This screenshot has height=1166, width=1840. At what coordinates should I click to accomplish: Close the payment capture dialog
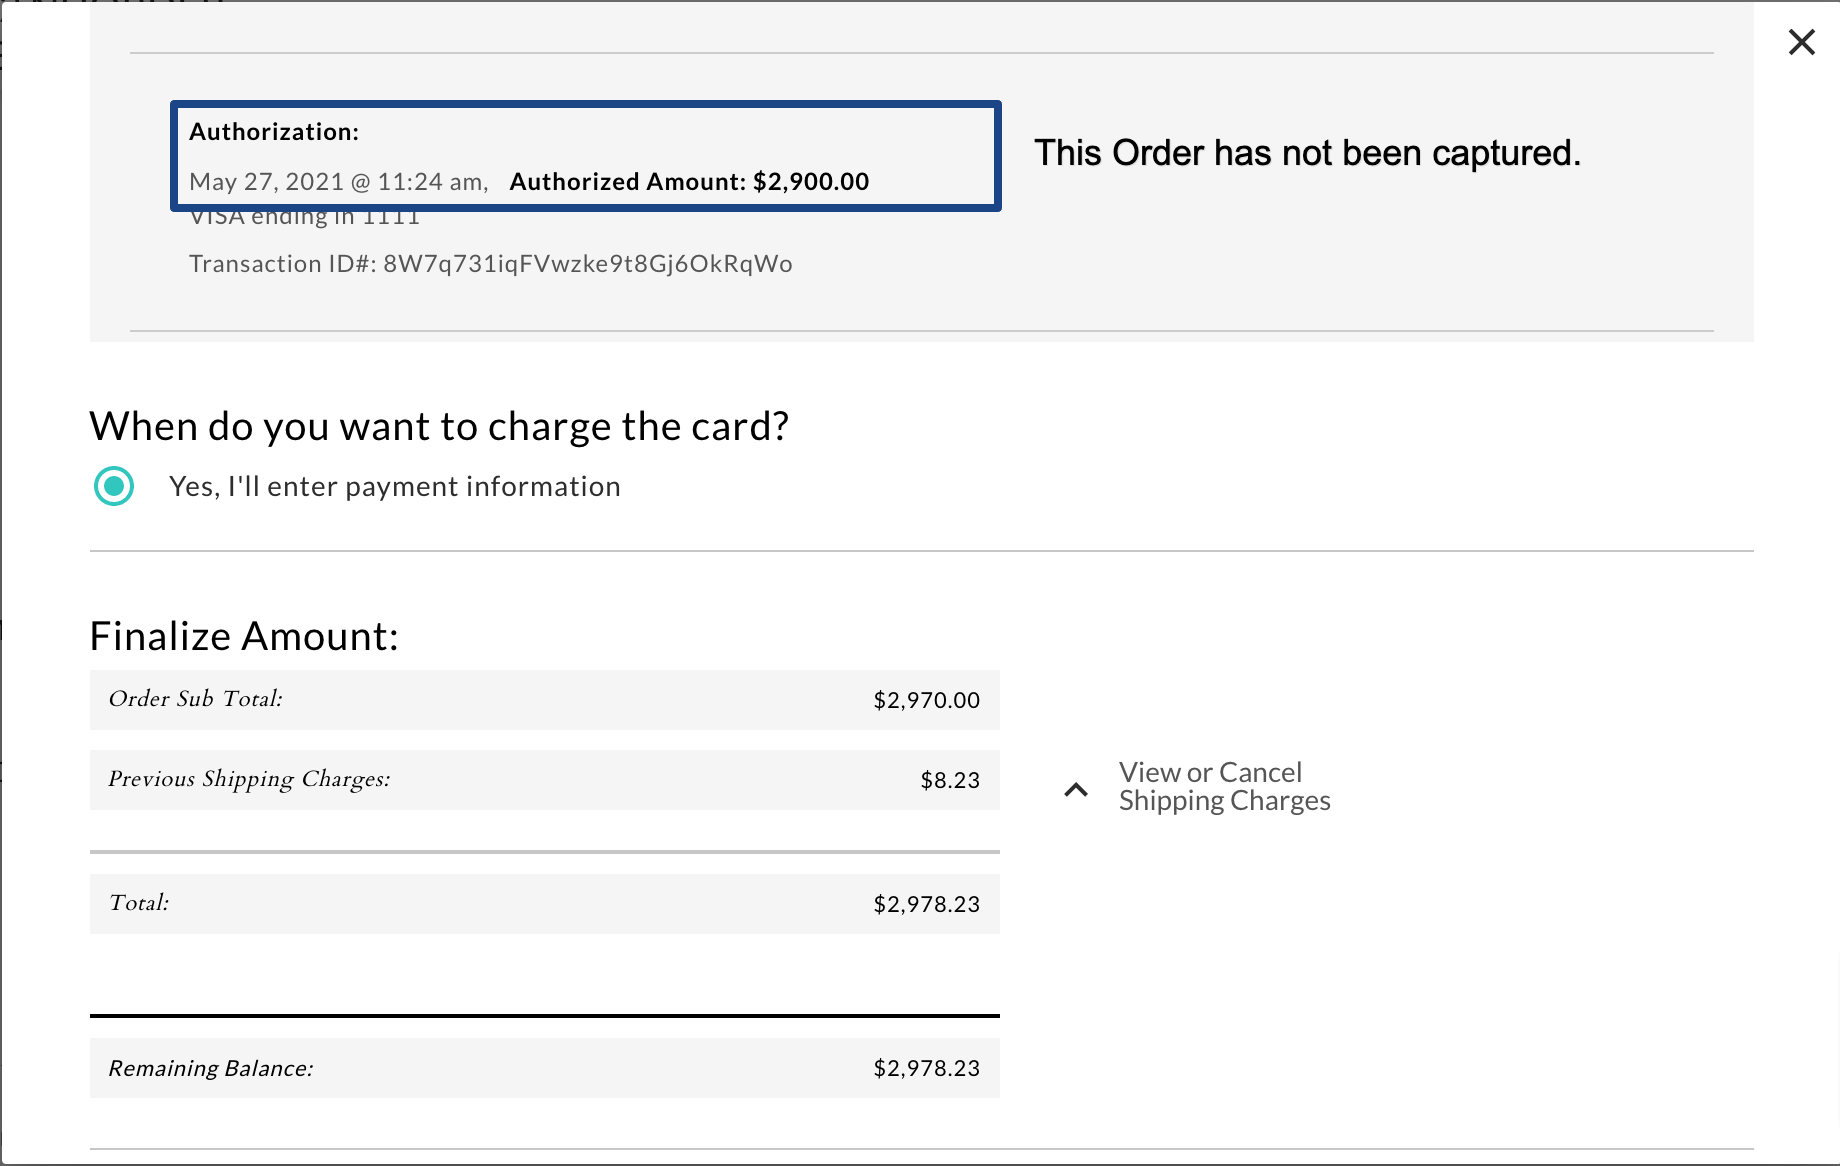click(x=1801, y=42)
